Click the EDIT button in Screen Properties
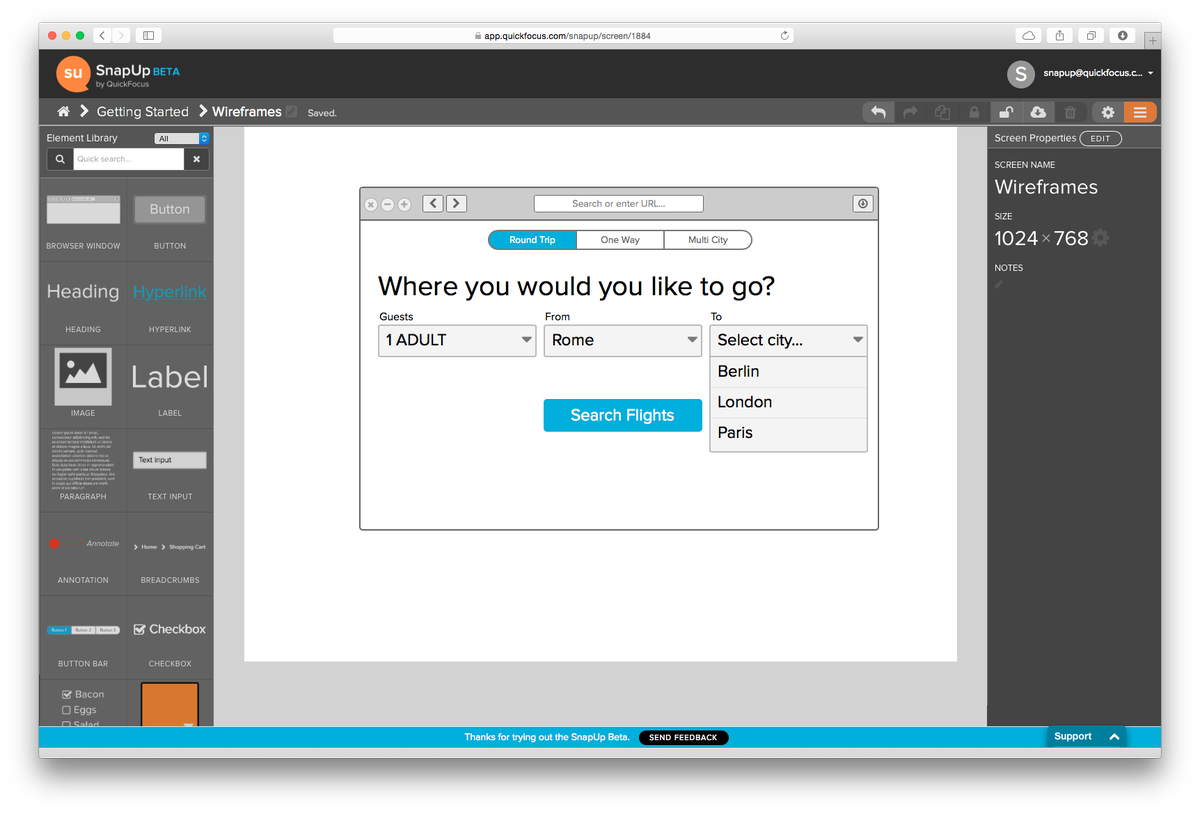The height and width of the screenshot is (814, 1200). (x=1100, y=138)
